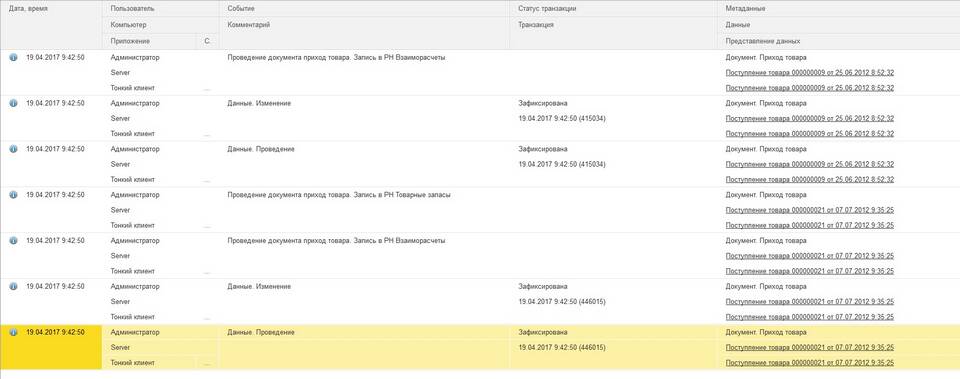Click Документ. Приход товара in Товарные запасы row
960x379 pixels.
[x=766, y=195]
